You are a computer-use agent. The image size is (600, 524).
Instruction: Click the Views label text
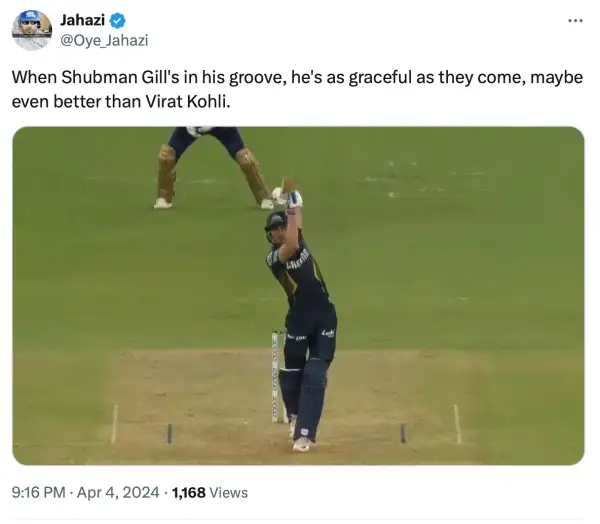[229, 493]
